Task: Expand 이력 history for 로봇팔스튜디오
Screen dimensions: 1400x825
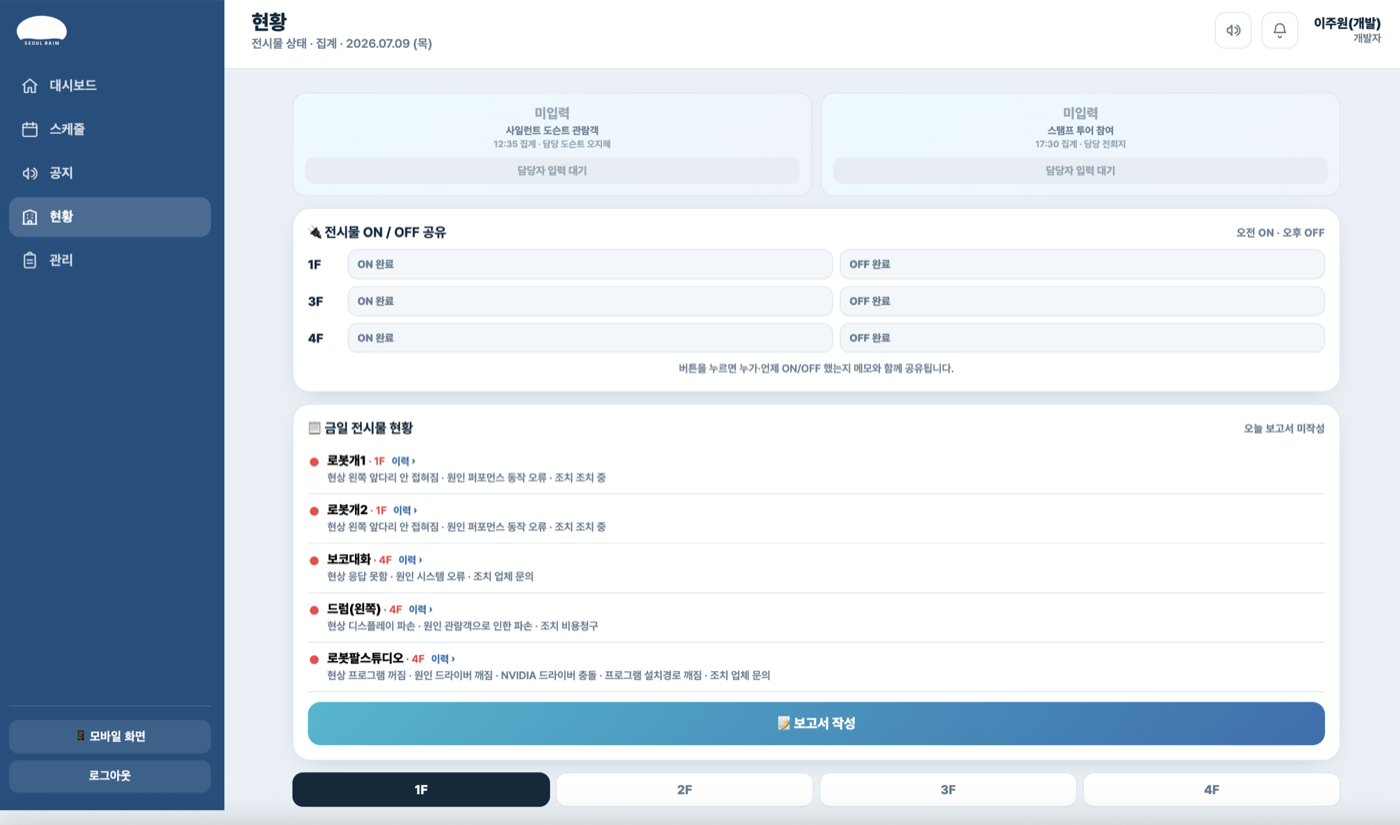Action: (x=443, y=659)
